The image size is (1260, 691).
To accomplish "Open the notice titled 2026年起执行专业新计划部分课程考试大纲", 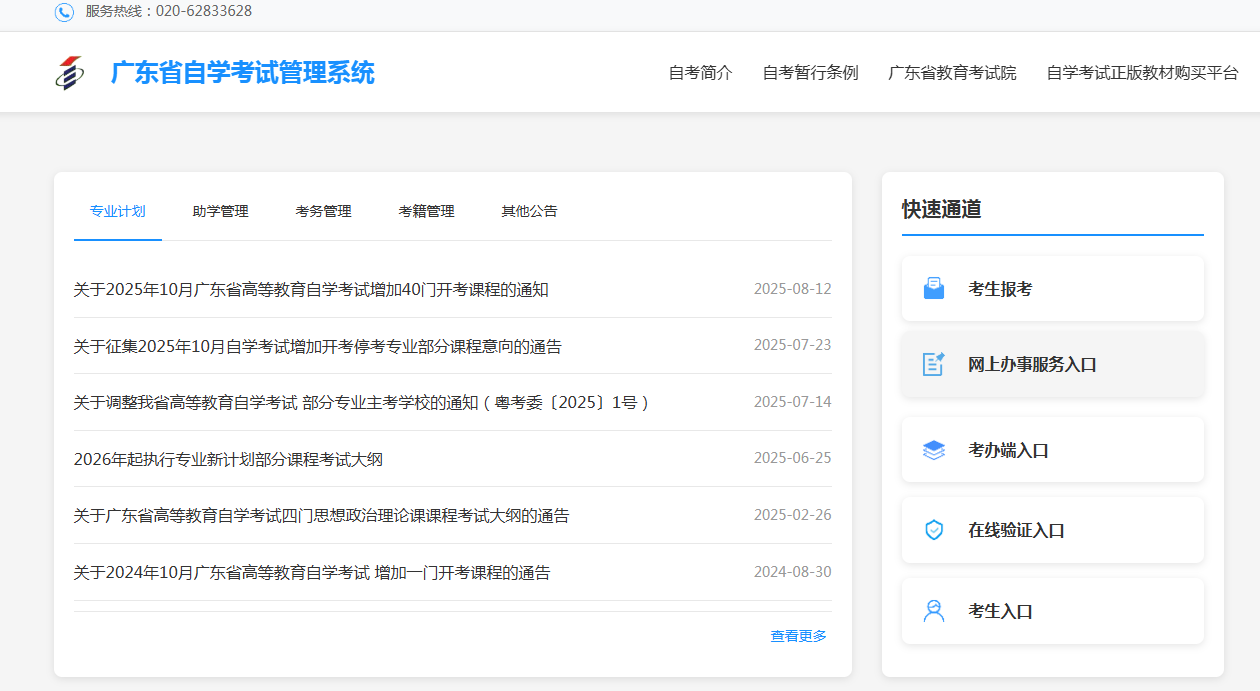I will [x=234, y=459].
